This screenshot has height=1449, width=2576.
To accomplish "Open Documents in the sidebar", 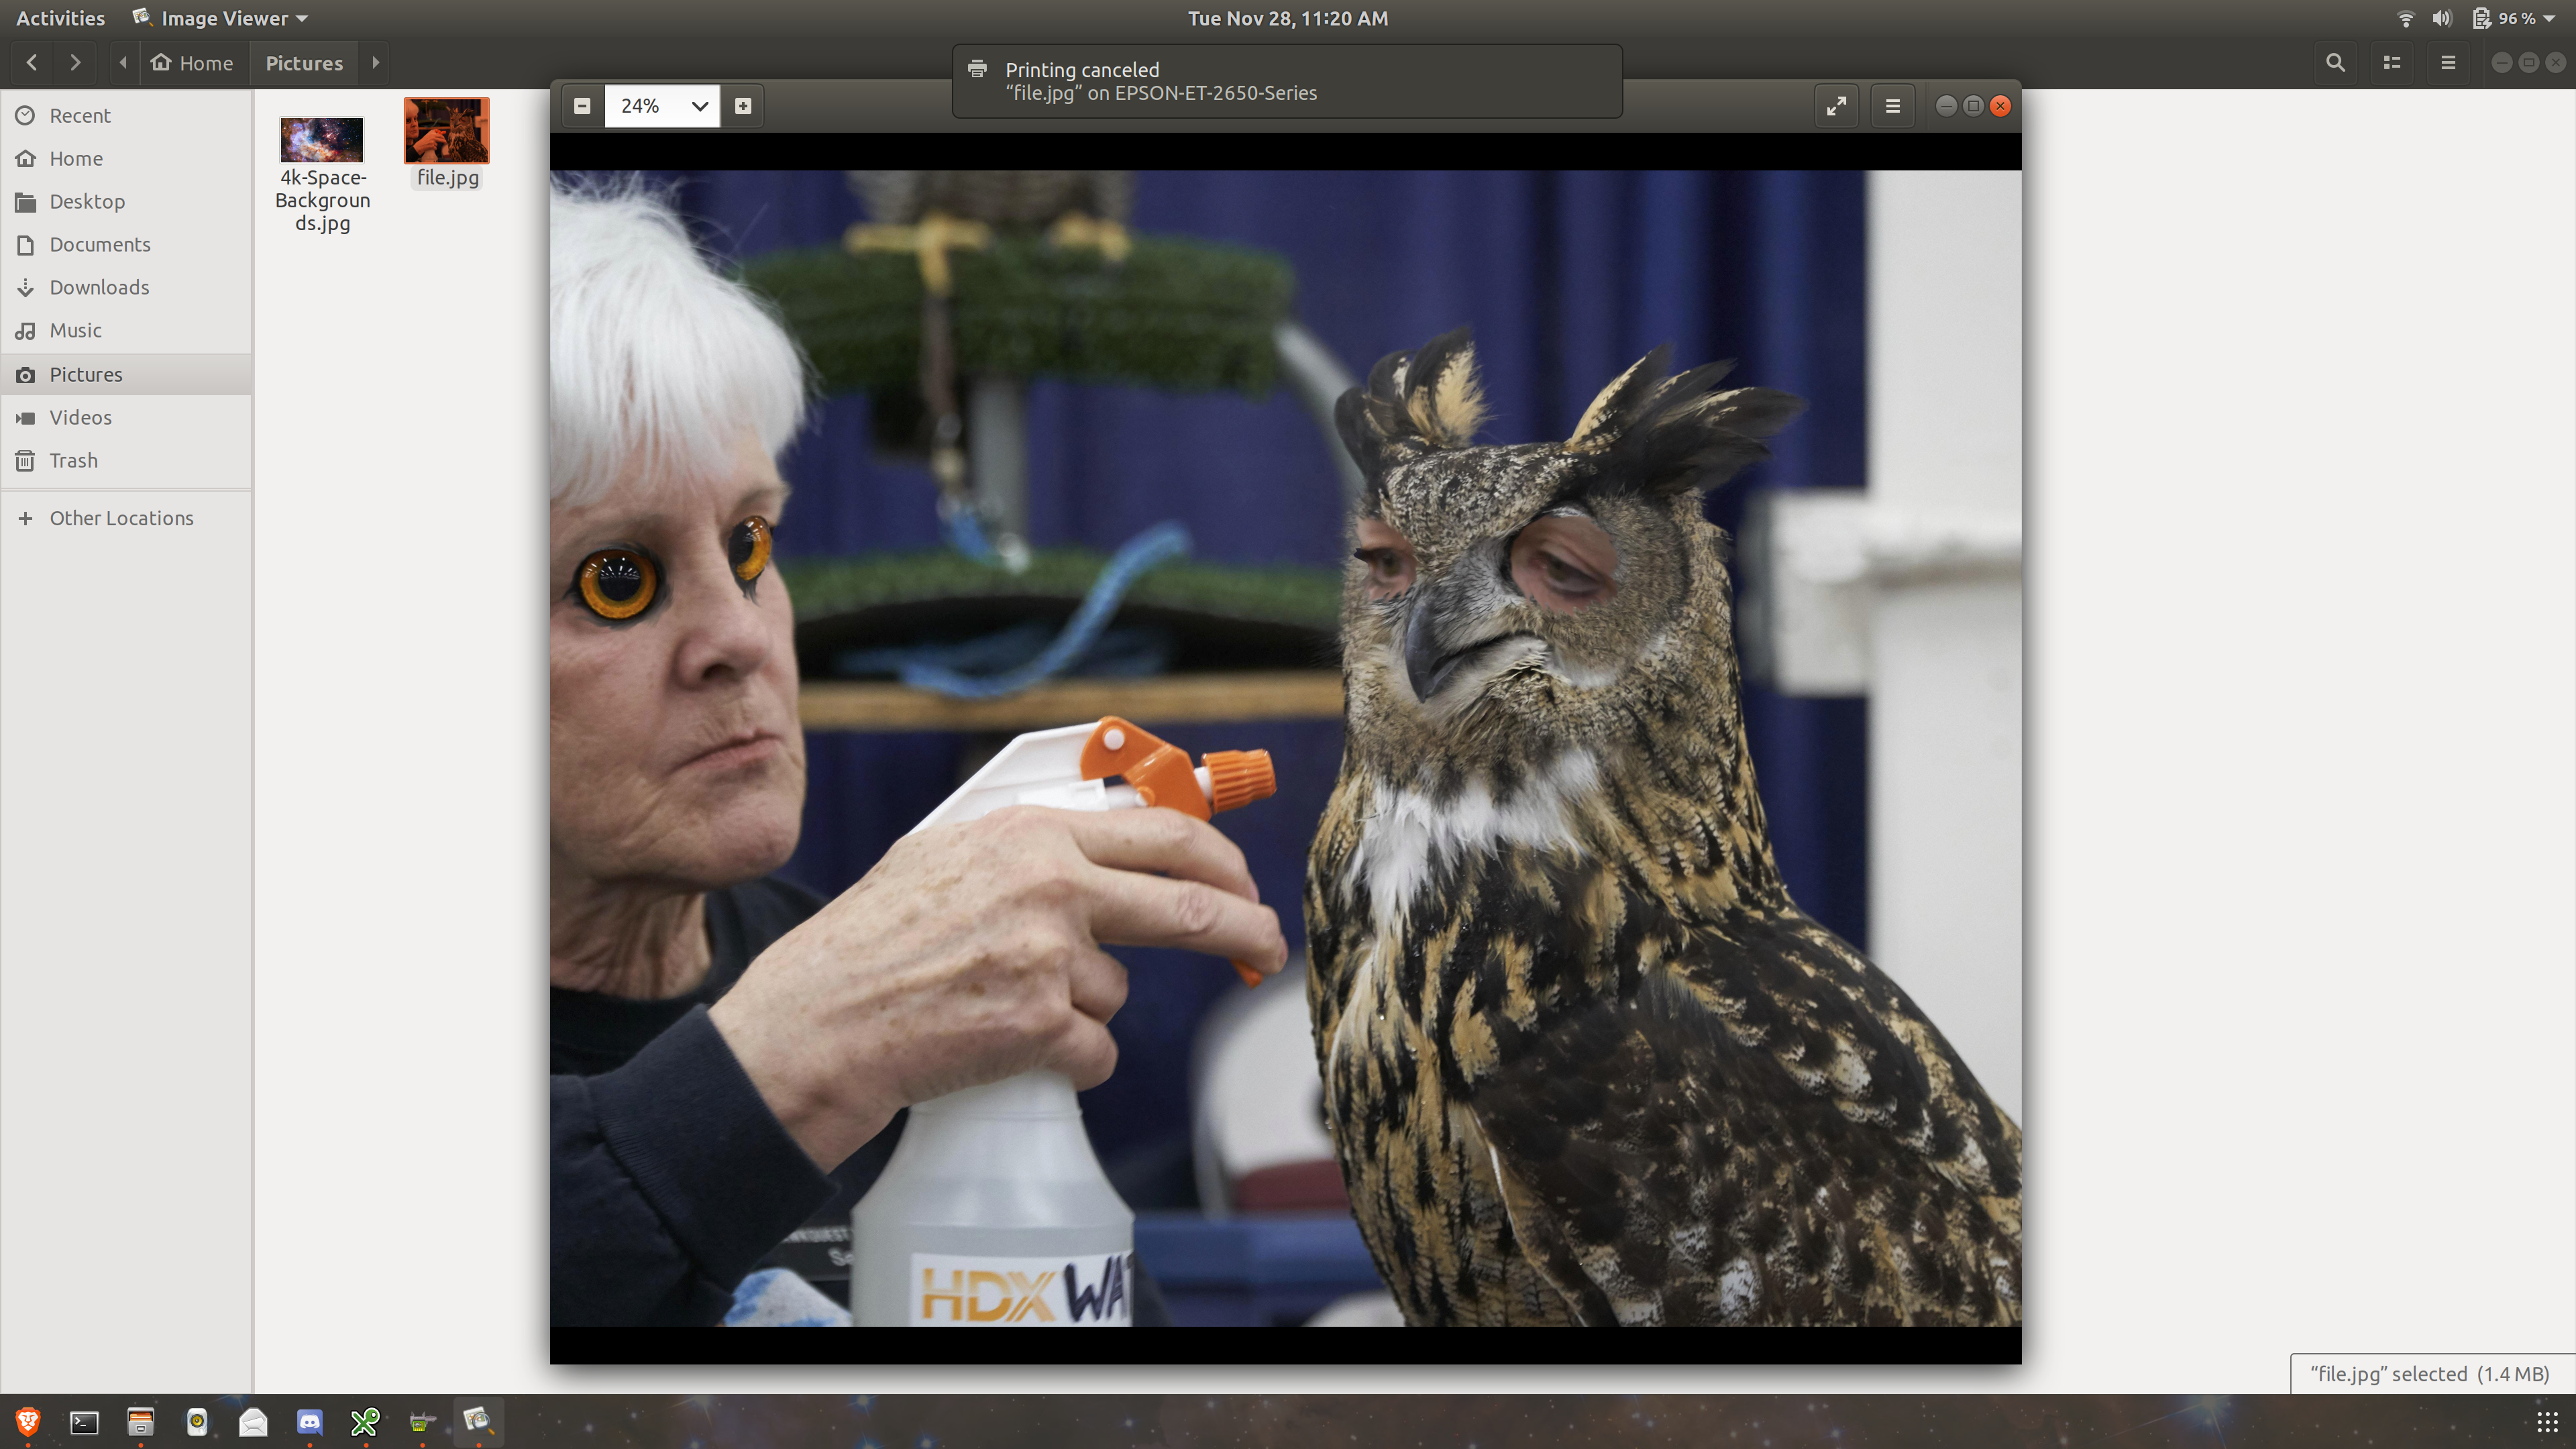I will coord(126,245).
